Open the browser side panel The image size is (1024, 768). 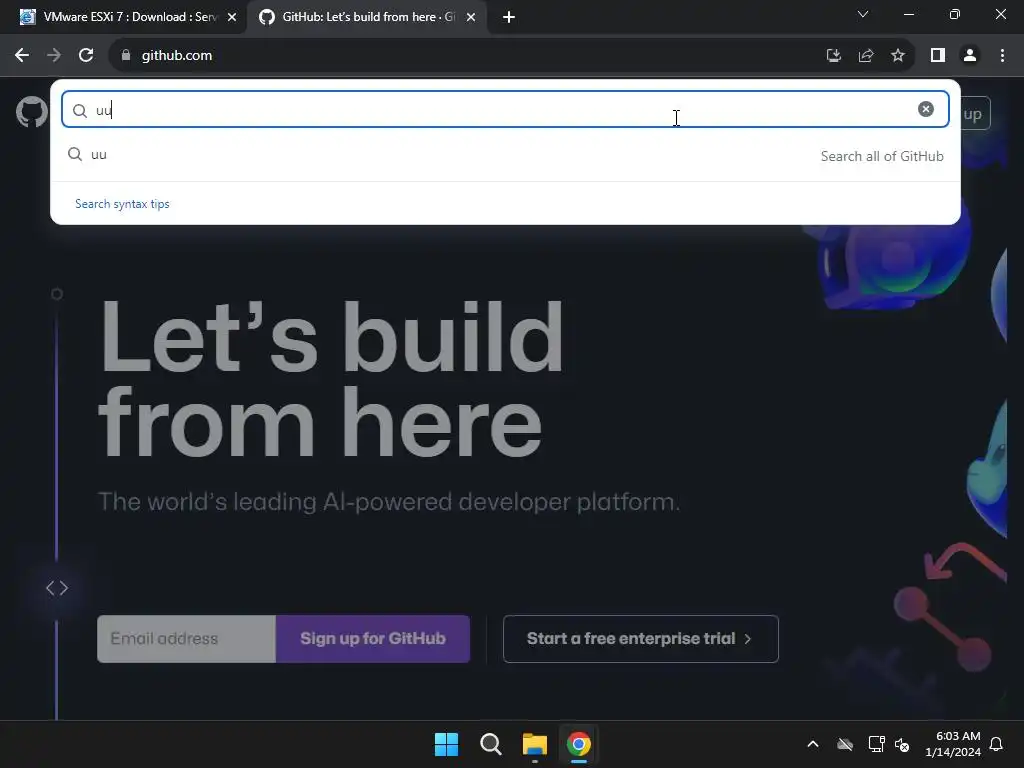(x=938, y=56)
